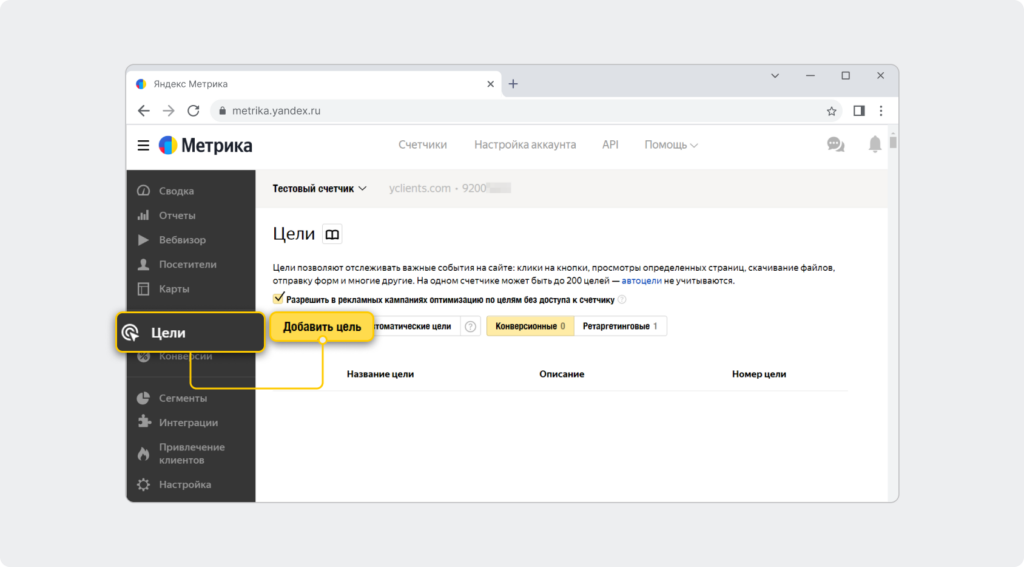The height and width of the screenshot is (567, 1024).
Task: Bookmark page with the star icon
Action: tap(831, 111)
